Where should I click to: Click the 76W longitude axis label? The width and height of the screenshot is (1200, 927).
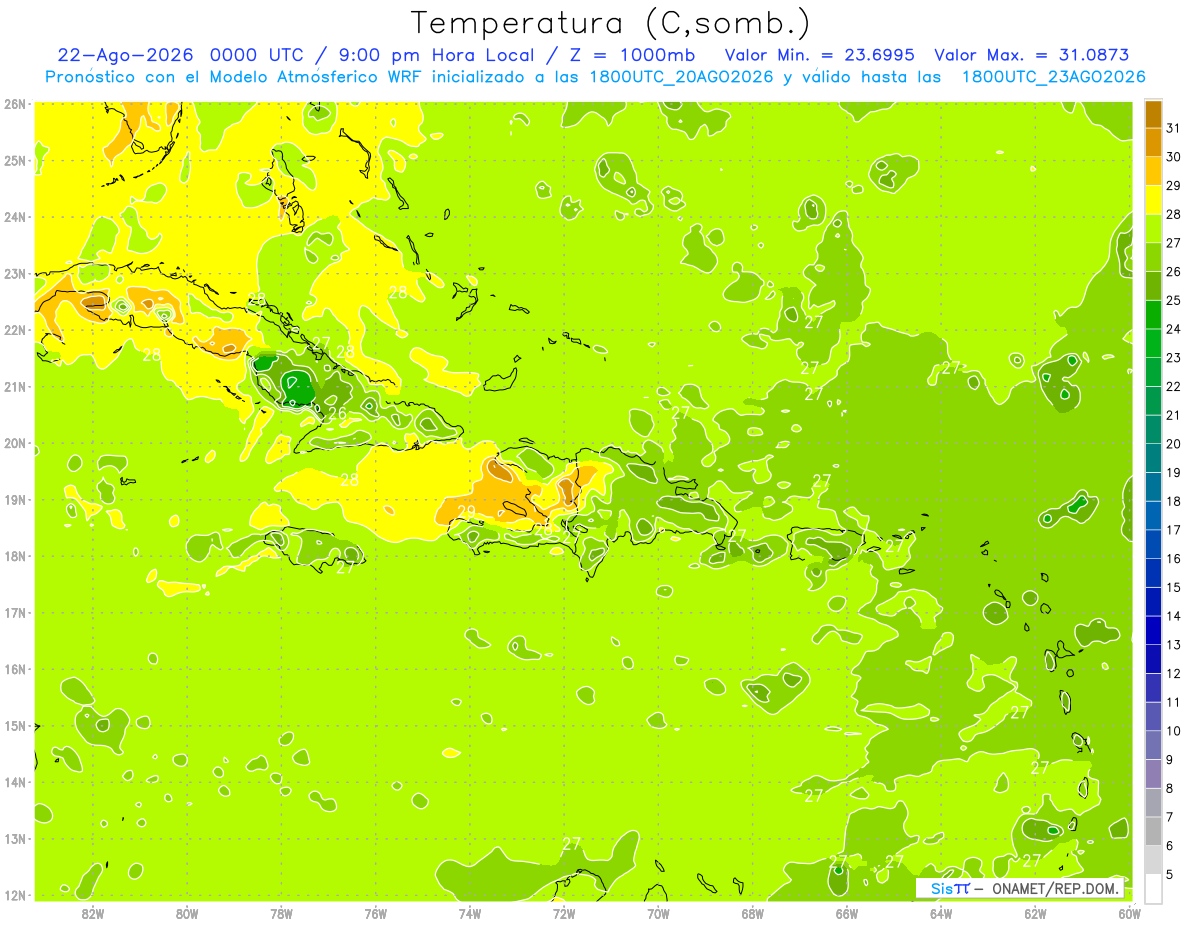[x=376, y=913]
